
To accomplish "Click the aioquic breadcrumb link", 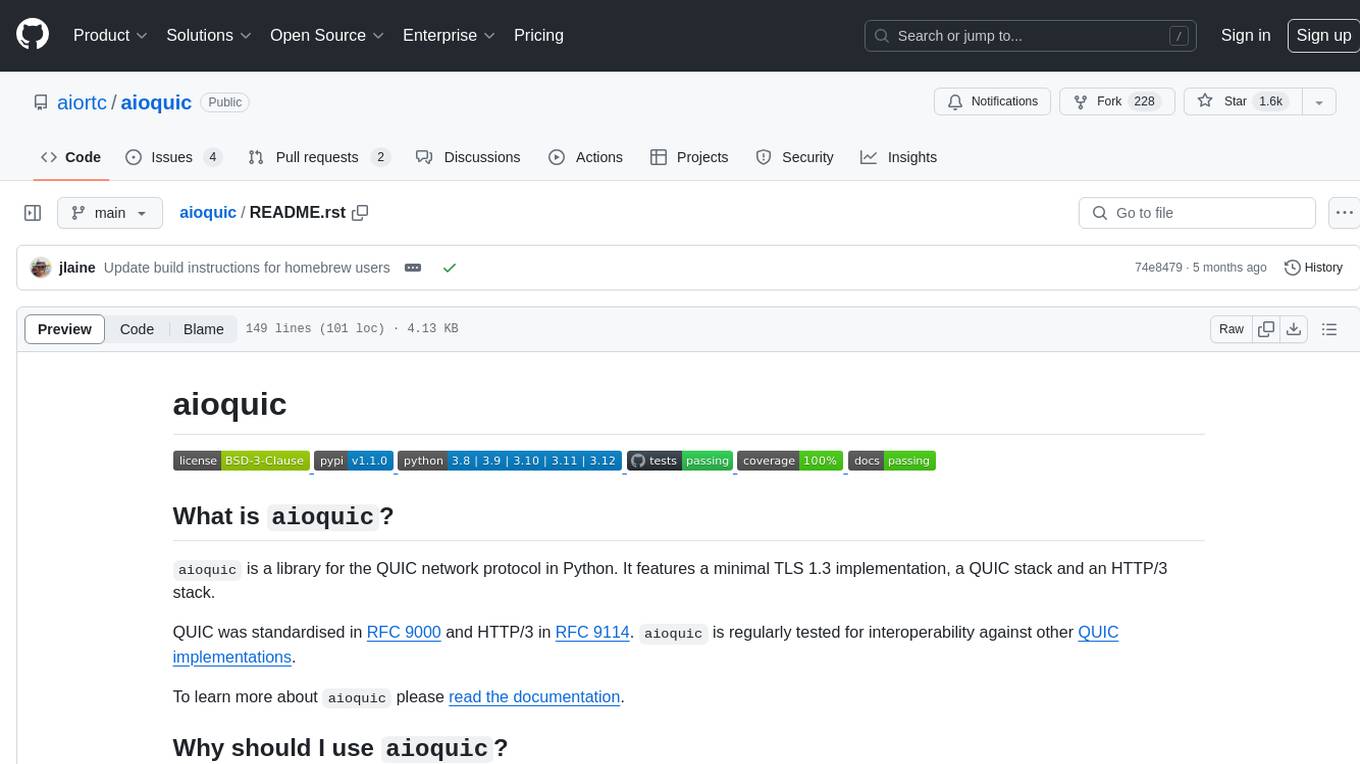I will (x=208, y=212).
